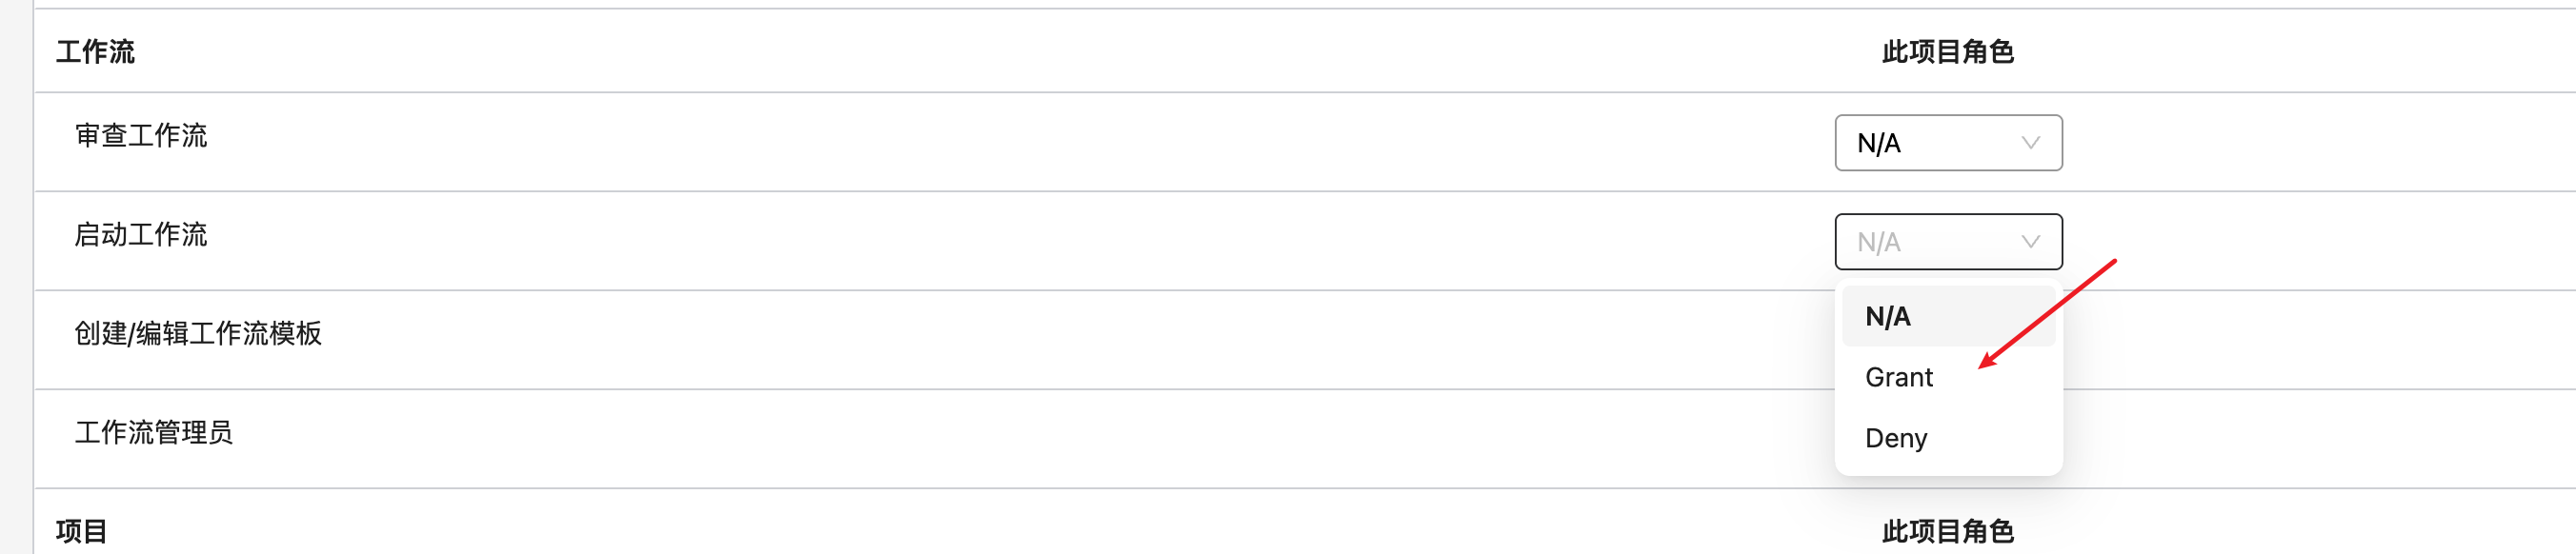Click the grey strip at the left edge
The image size is (2576, 554).
(x=15, y=277)
